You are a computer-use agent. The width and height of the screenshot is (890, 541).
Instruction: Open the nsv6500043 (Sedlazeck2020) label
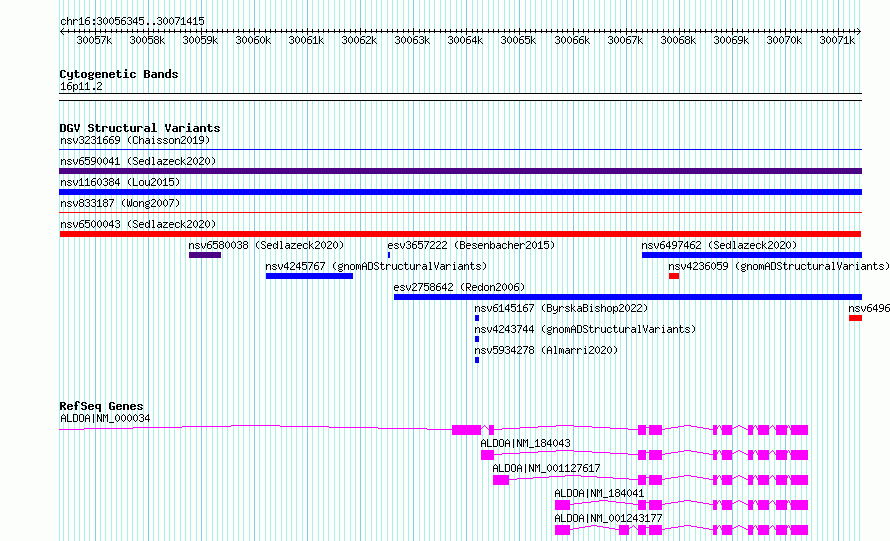tap(138, 224)
